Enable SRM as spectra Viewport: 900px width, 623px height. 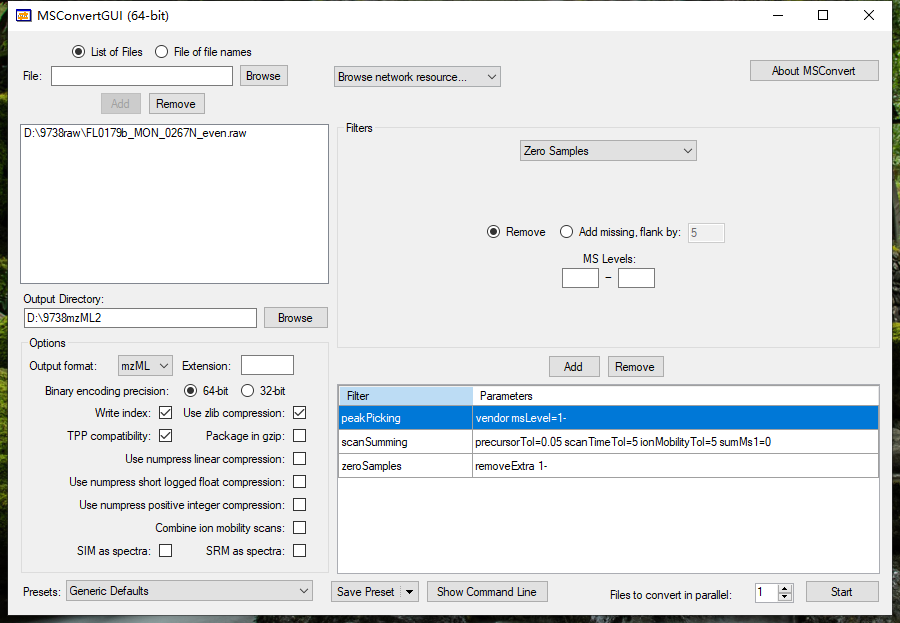299,550
